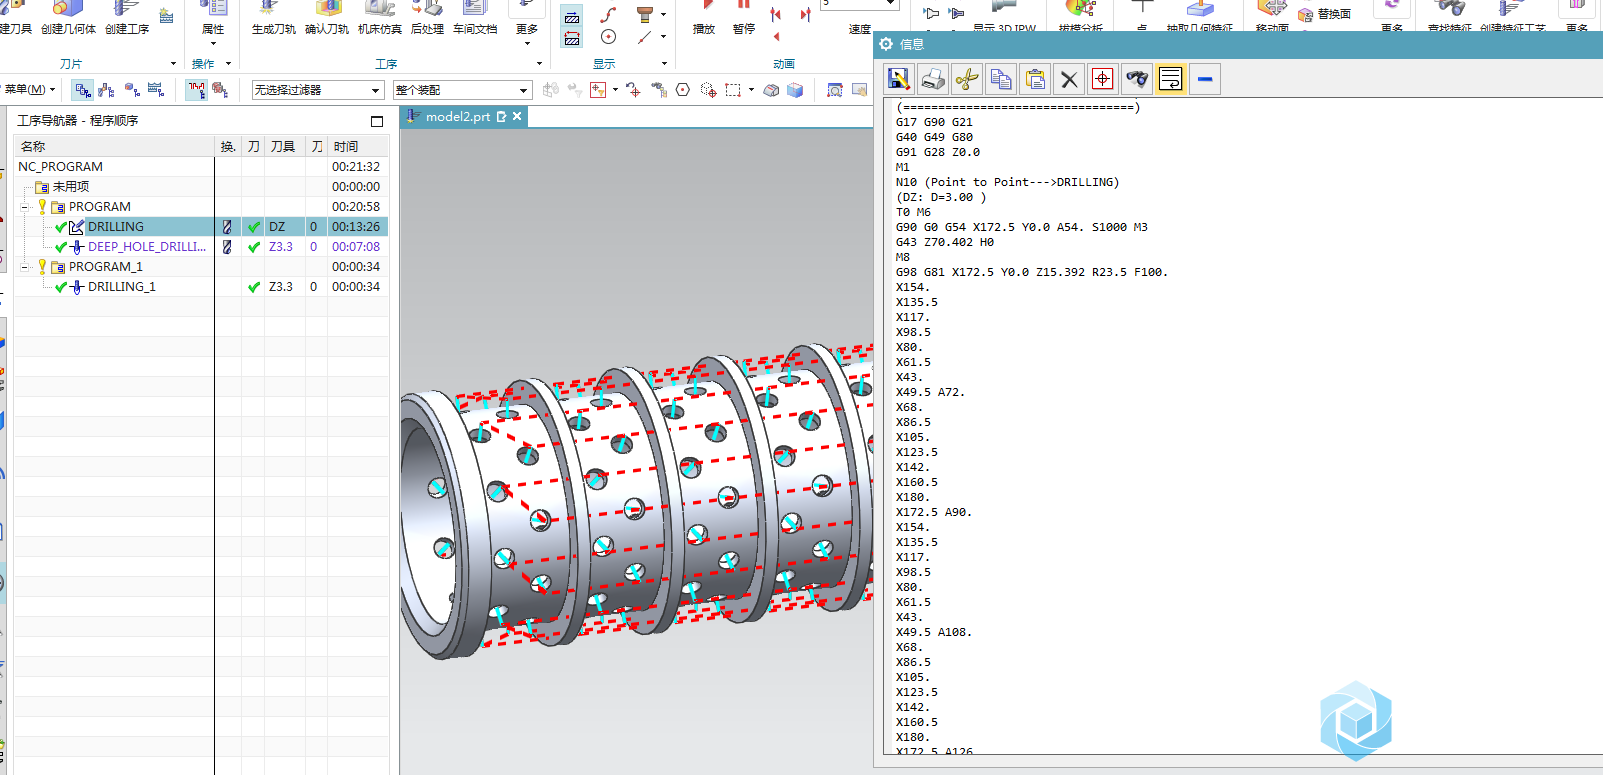Expand More (更多) in Operations group

[x=527, y=24]
